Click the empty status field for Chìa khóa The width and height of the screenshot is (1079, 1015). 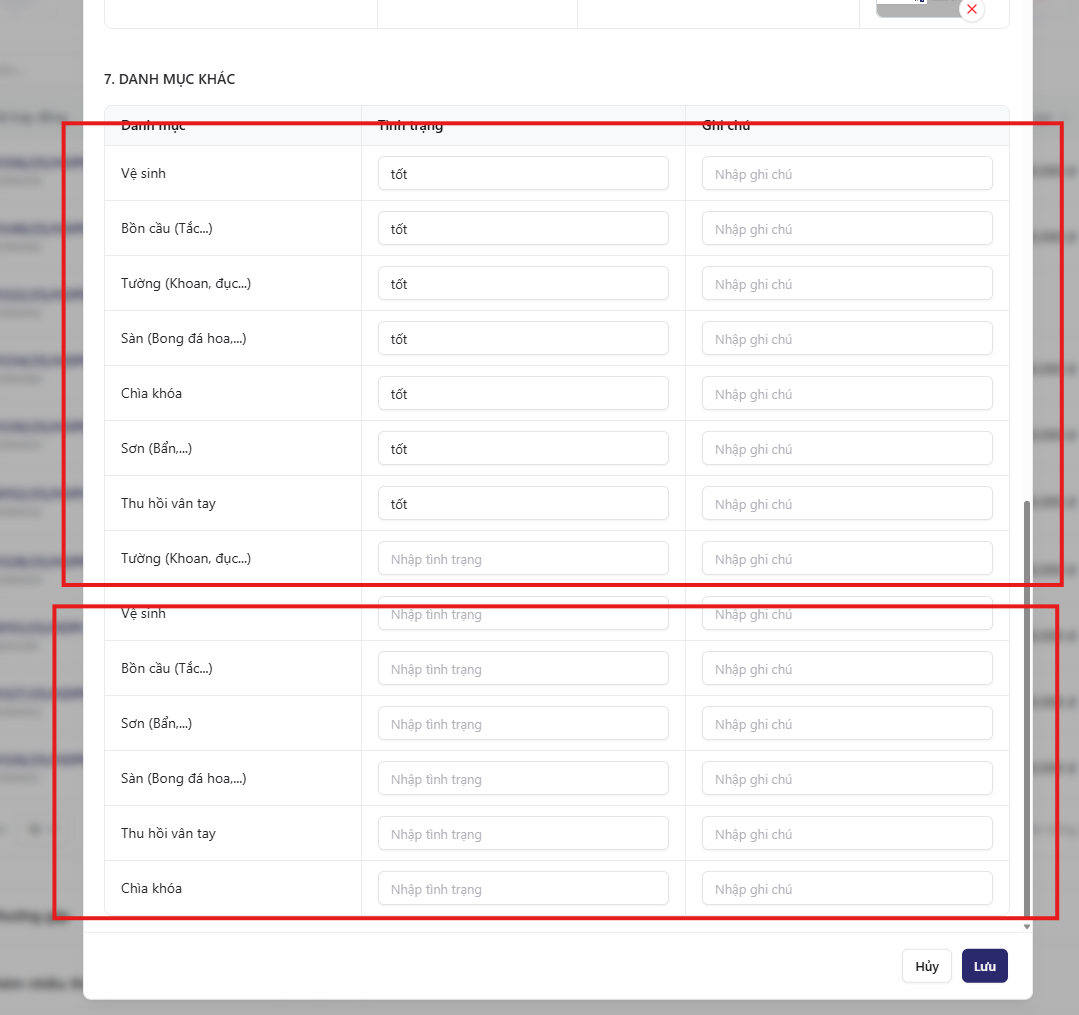[523, 889]
